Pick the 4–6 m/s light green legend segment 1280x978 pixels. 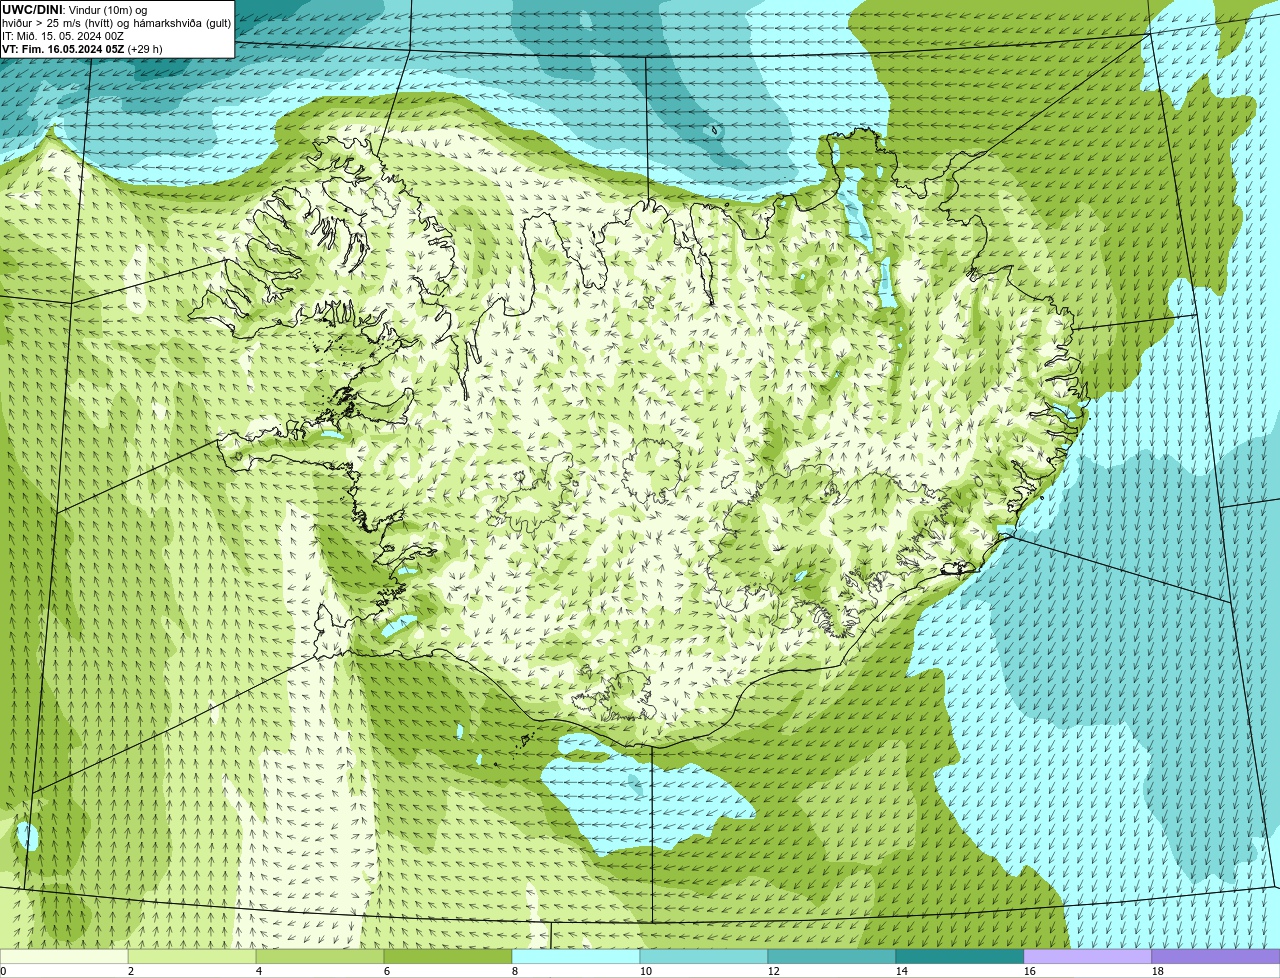point(320,957)
